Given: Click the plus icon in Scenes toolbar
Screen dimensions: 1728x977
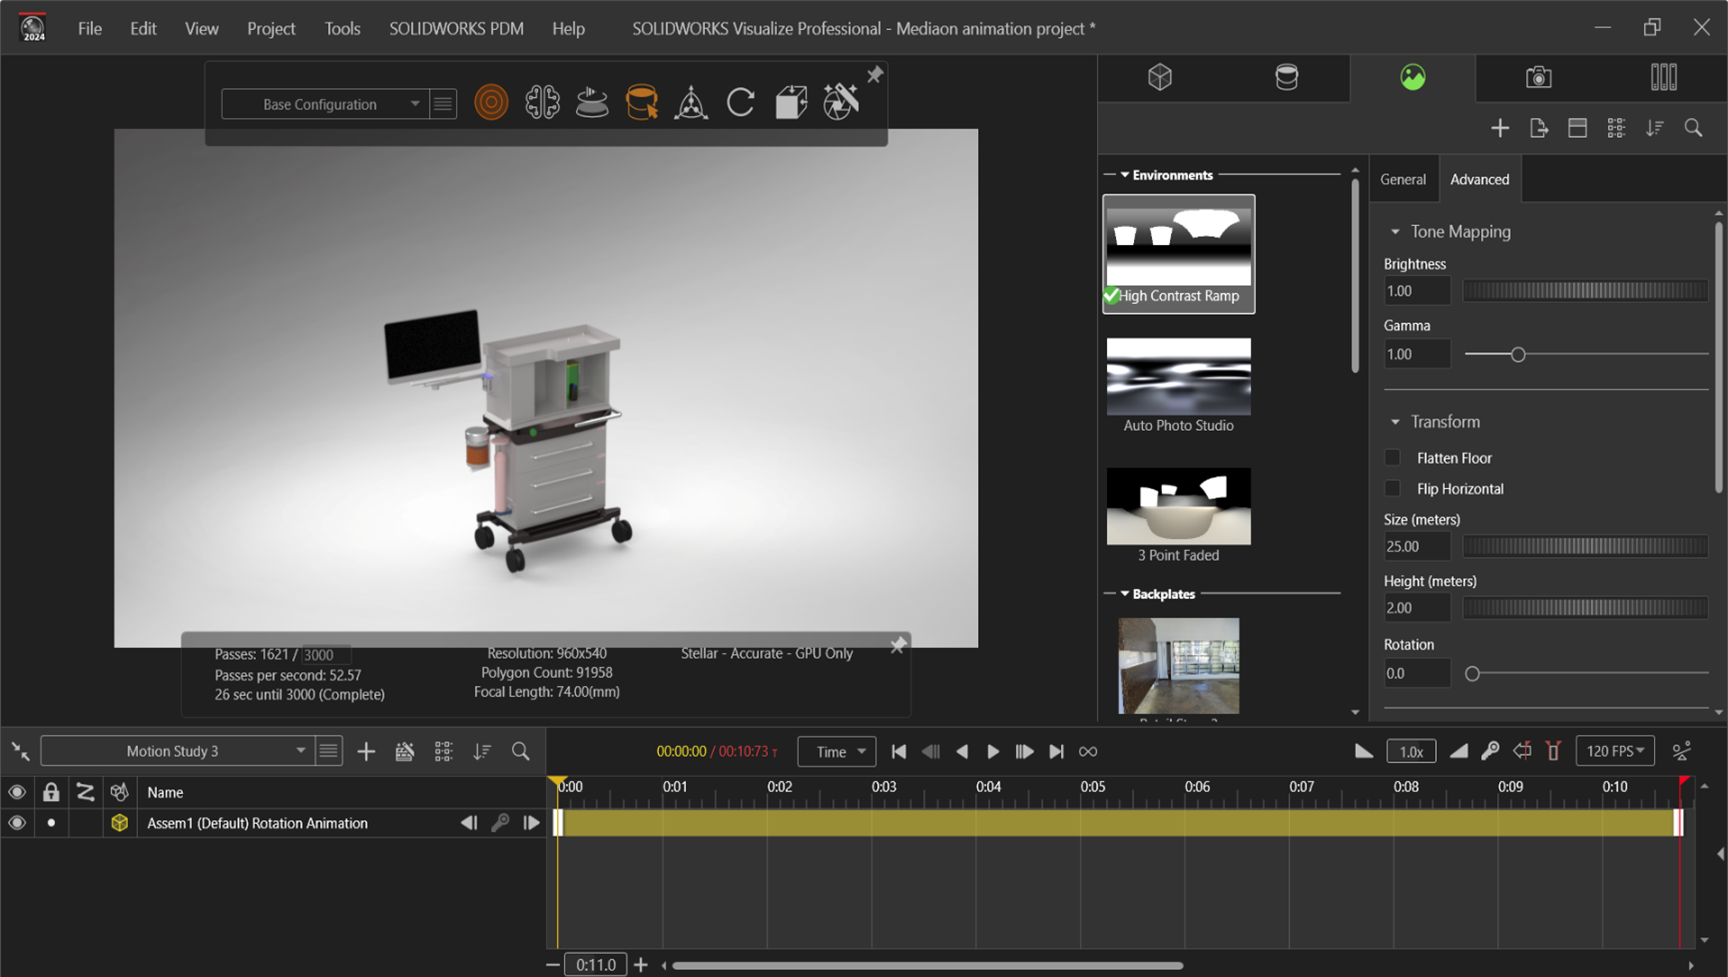Looking at the screenshot, I should (1499, 128).
